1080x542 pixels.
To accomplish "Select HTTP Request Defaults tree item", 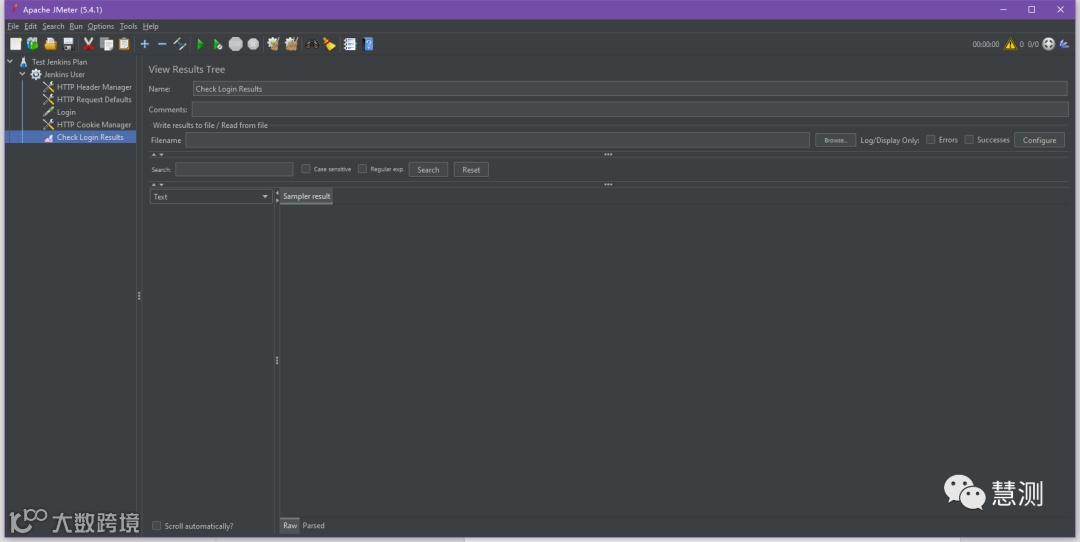I will pyautogui.click(x=94, y=100).
